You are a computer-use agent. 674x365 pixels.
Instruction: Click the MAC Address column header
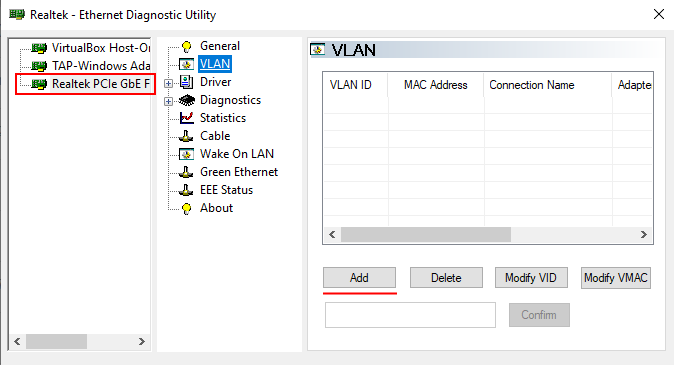436,85
